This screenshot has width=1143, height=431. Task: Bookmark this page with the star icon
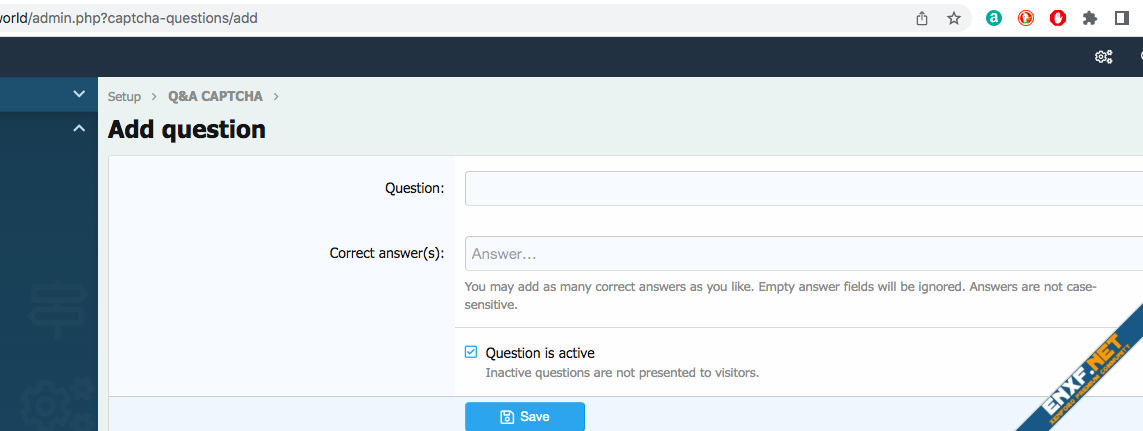pos(954,18)
